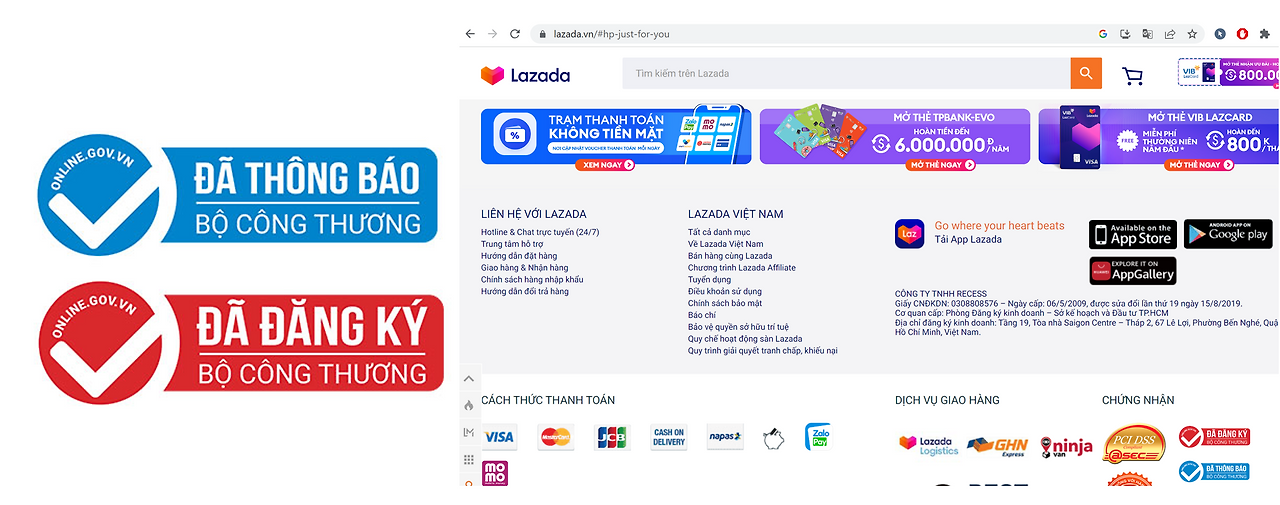
Task: Click the GHN Express logo
Action: (997, 446)
